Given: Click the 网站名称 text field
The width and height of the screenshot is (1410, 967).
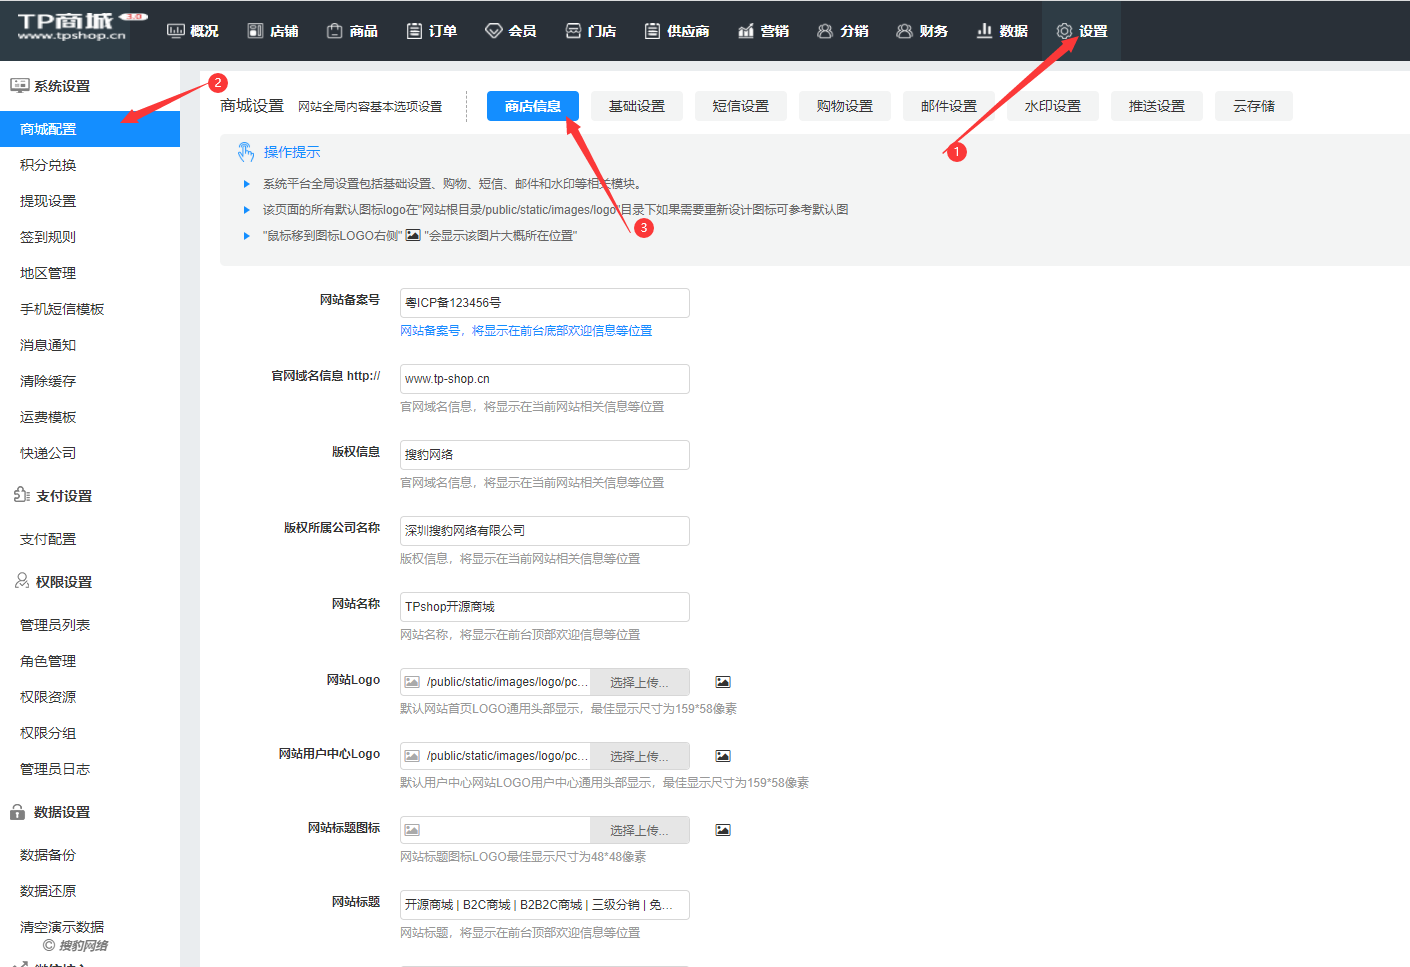Looking at the screenshot, I should [544, 607].
